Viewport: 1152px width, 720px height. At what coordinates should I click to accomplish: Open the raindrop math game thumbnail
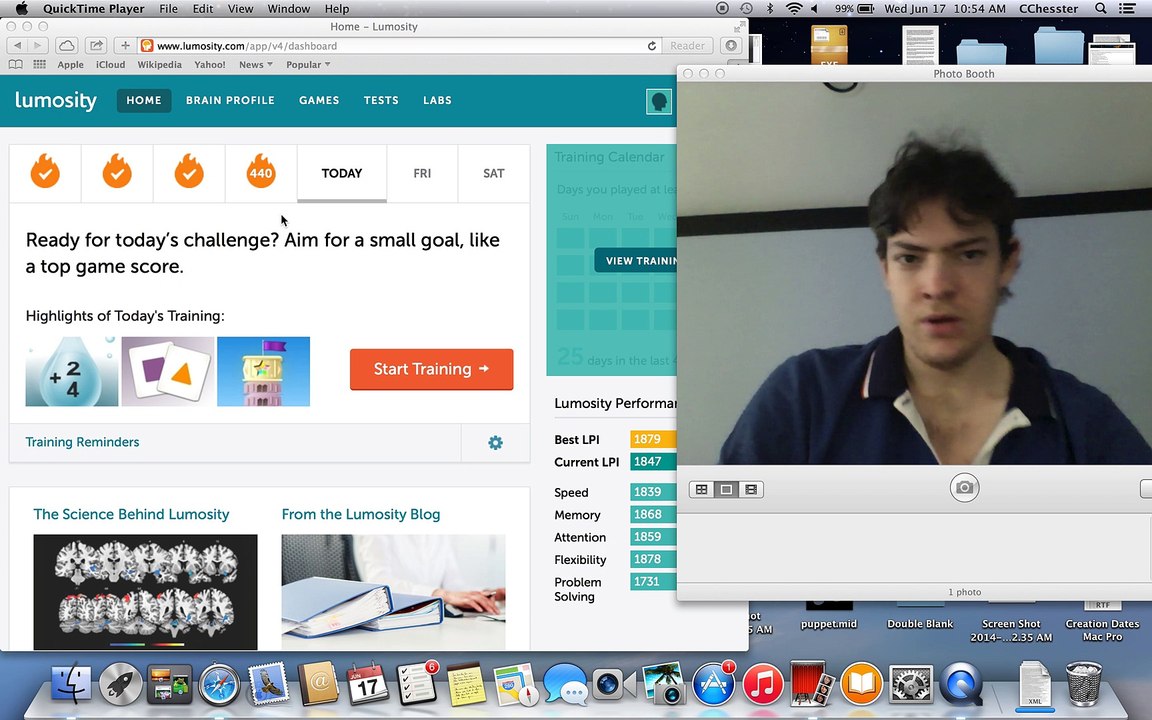[72, 372]
